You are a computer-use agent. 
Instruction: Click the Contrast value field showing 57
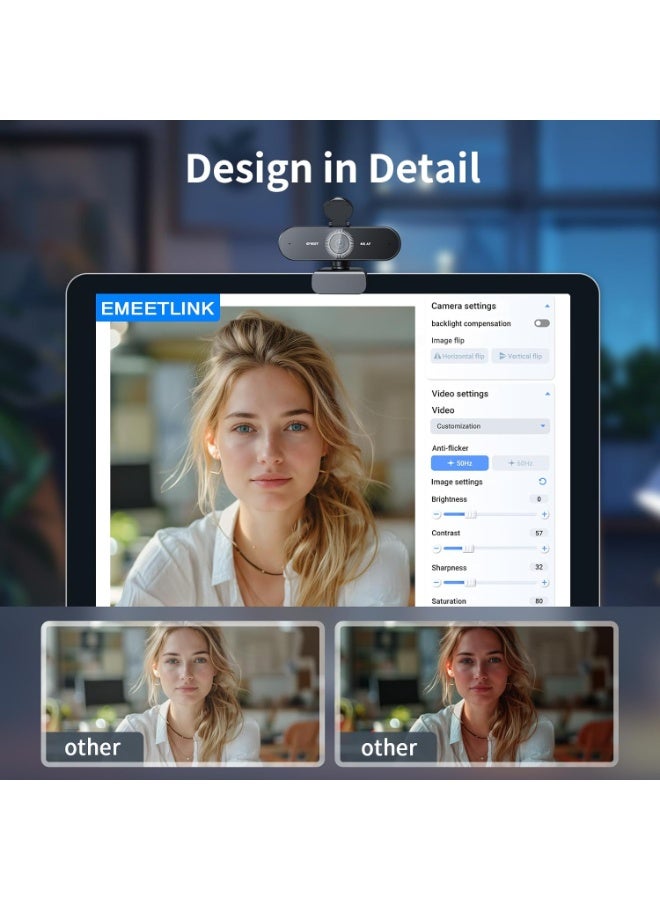pos(539,533)
